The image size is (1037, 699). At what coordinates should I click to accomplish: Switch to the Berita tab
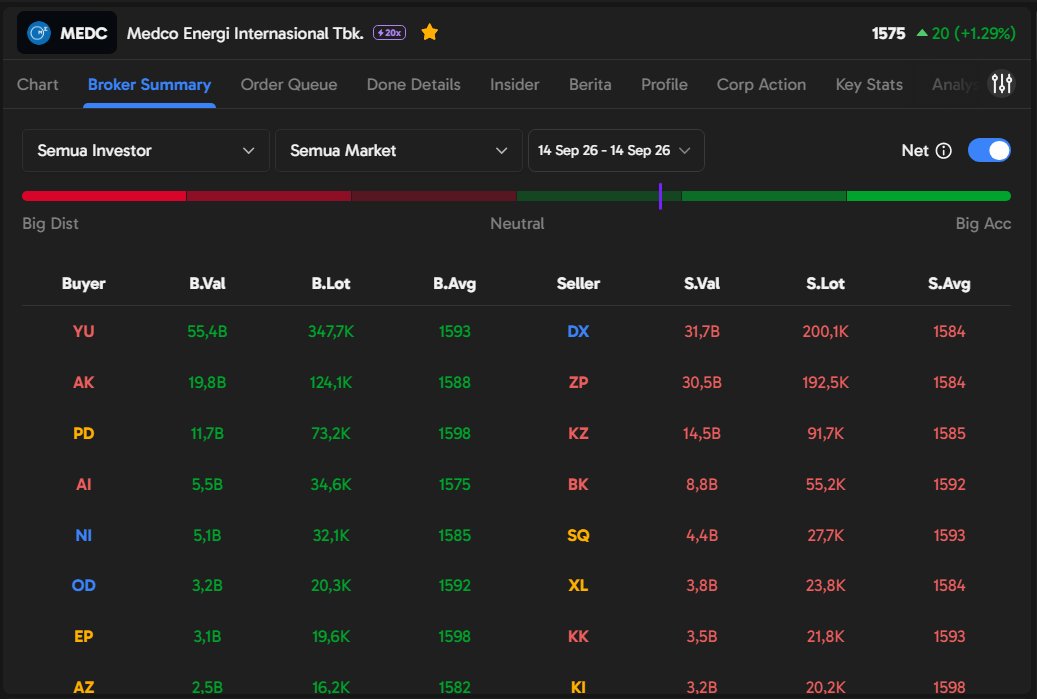590,85
